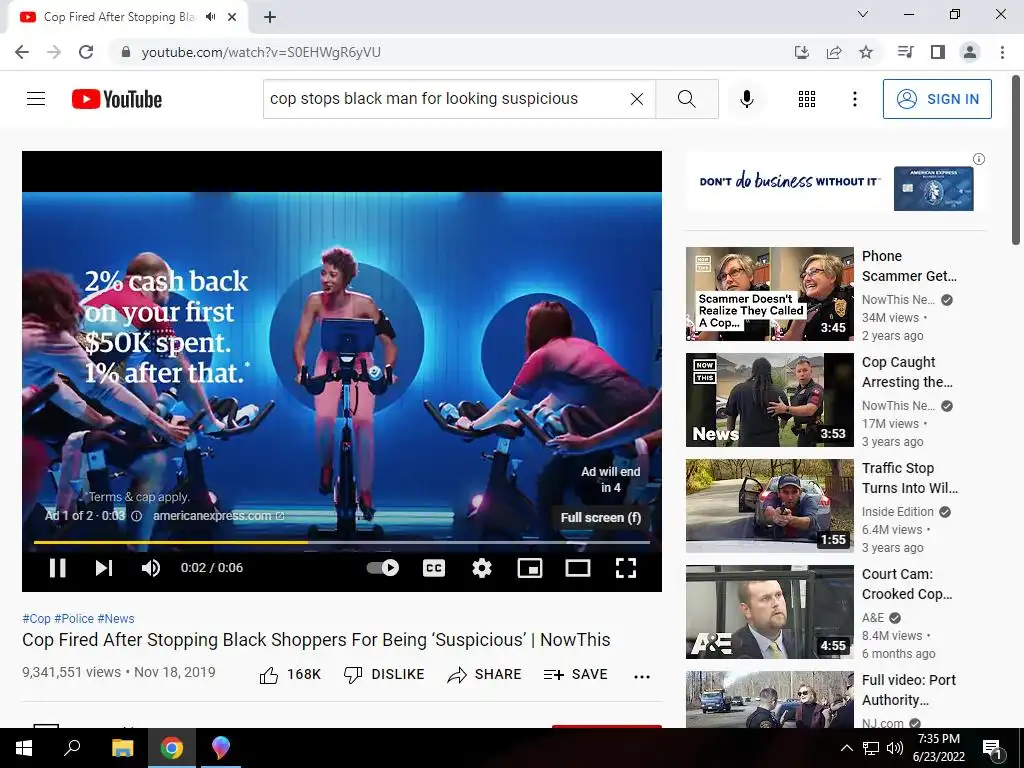The image size is (1024, 768).
Task: Open the #Cop hashtag link
Action: point(36,618)
